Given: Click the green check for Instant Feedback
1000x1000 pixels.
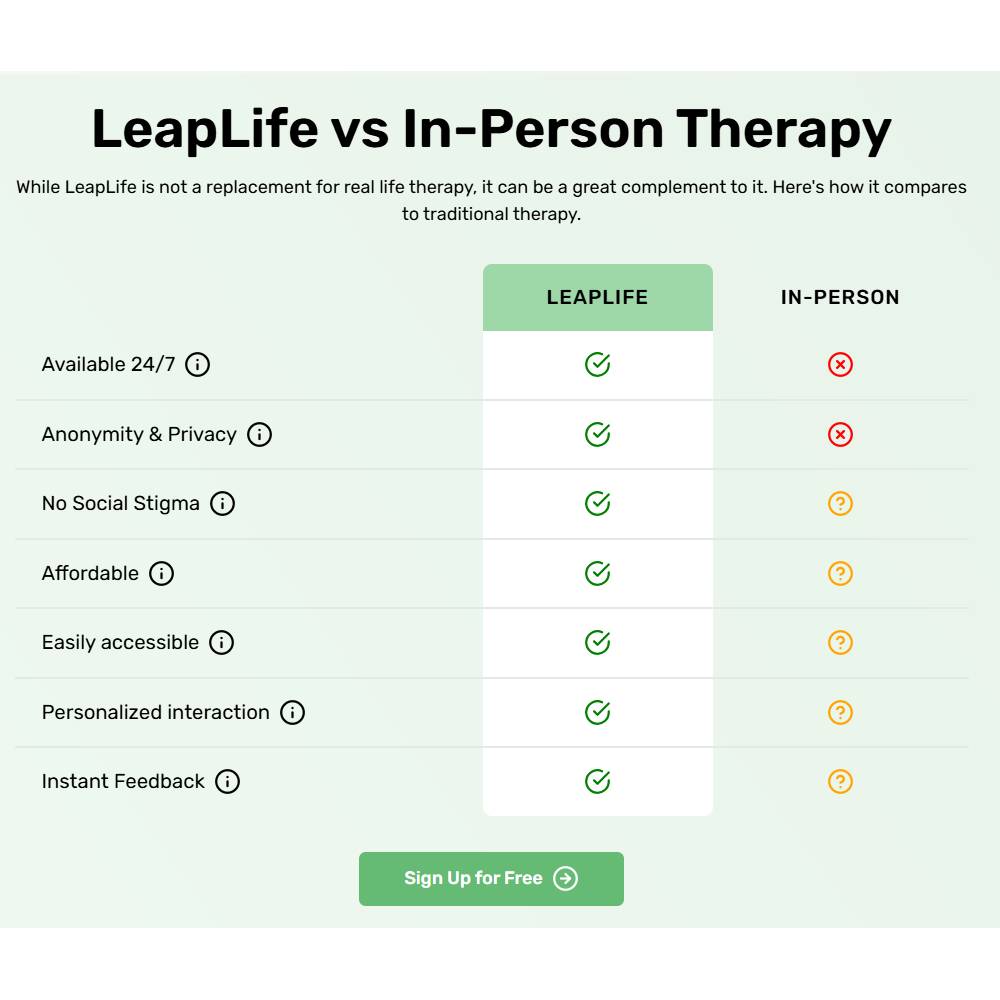Looking at the screenshot, I should pos(597,782).
